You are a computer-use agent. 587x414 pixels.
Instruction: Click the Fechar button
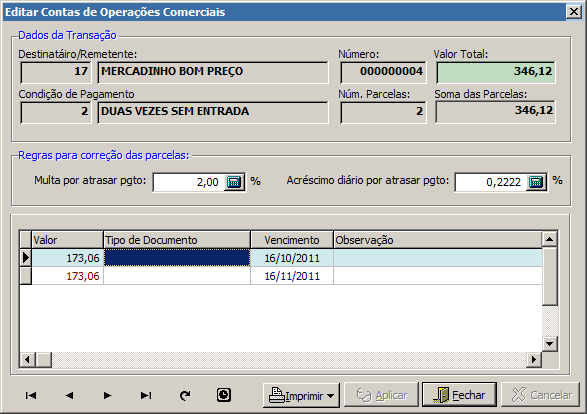[x=459, y=395]
